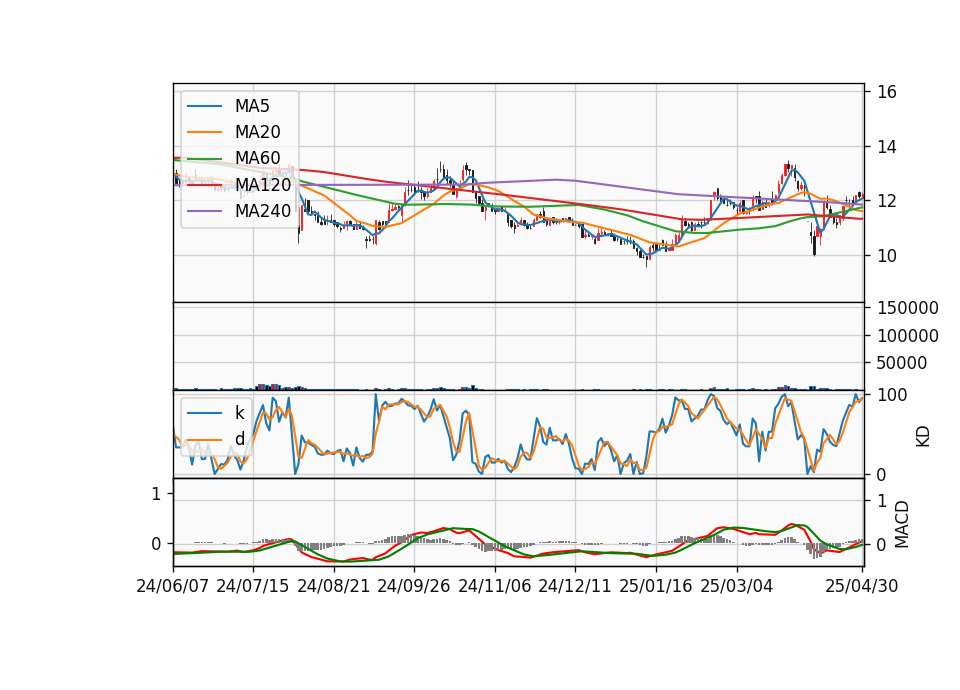The width and height of the screenshot is (960, 690).
Task: Click the MACD axis label
Action: pos(902,524)
